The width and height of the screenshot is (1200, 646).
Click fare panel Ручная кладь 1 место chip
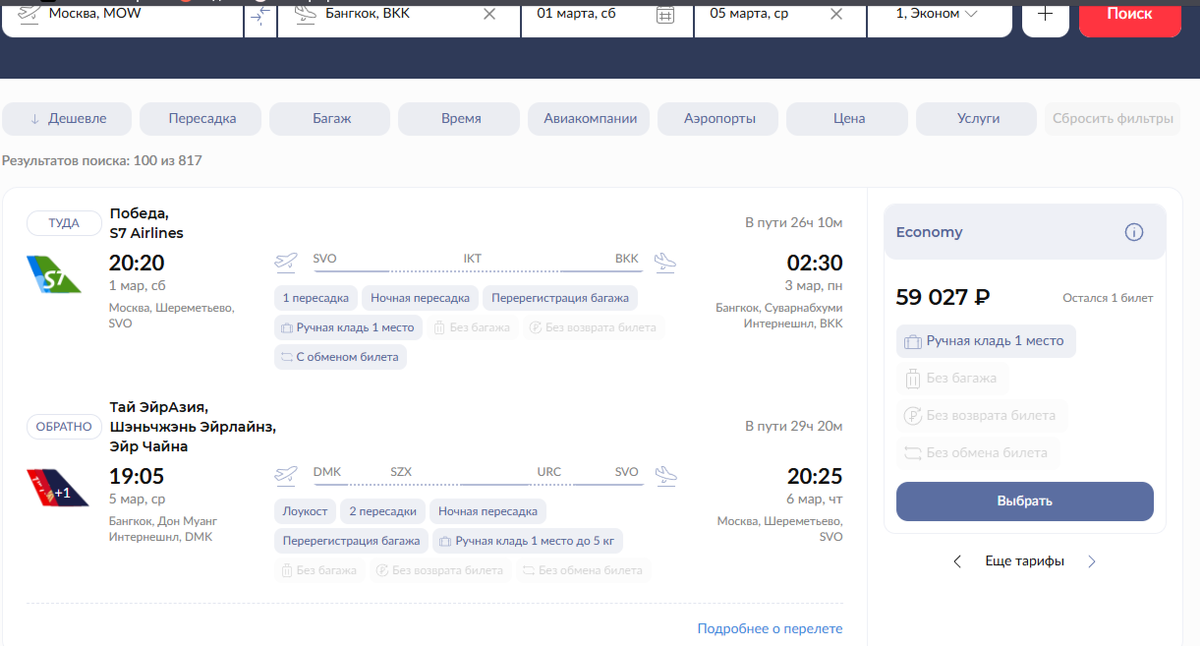986,341
